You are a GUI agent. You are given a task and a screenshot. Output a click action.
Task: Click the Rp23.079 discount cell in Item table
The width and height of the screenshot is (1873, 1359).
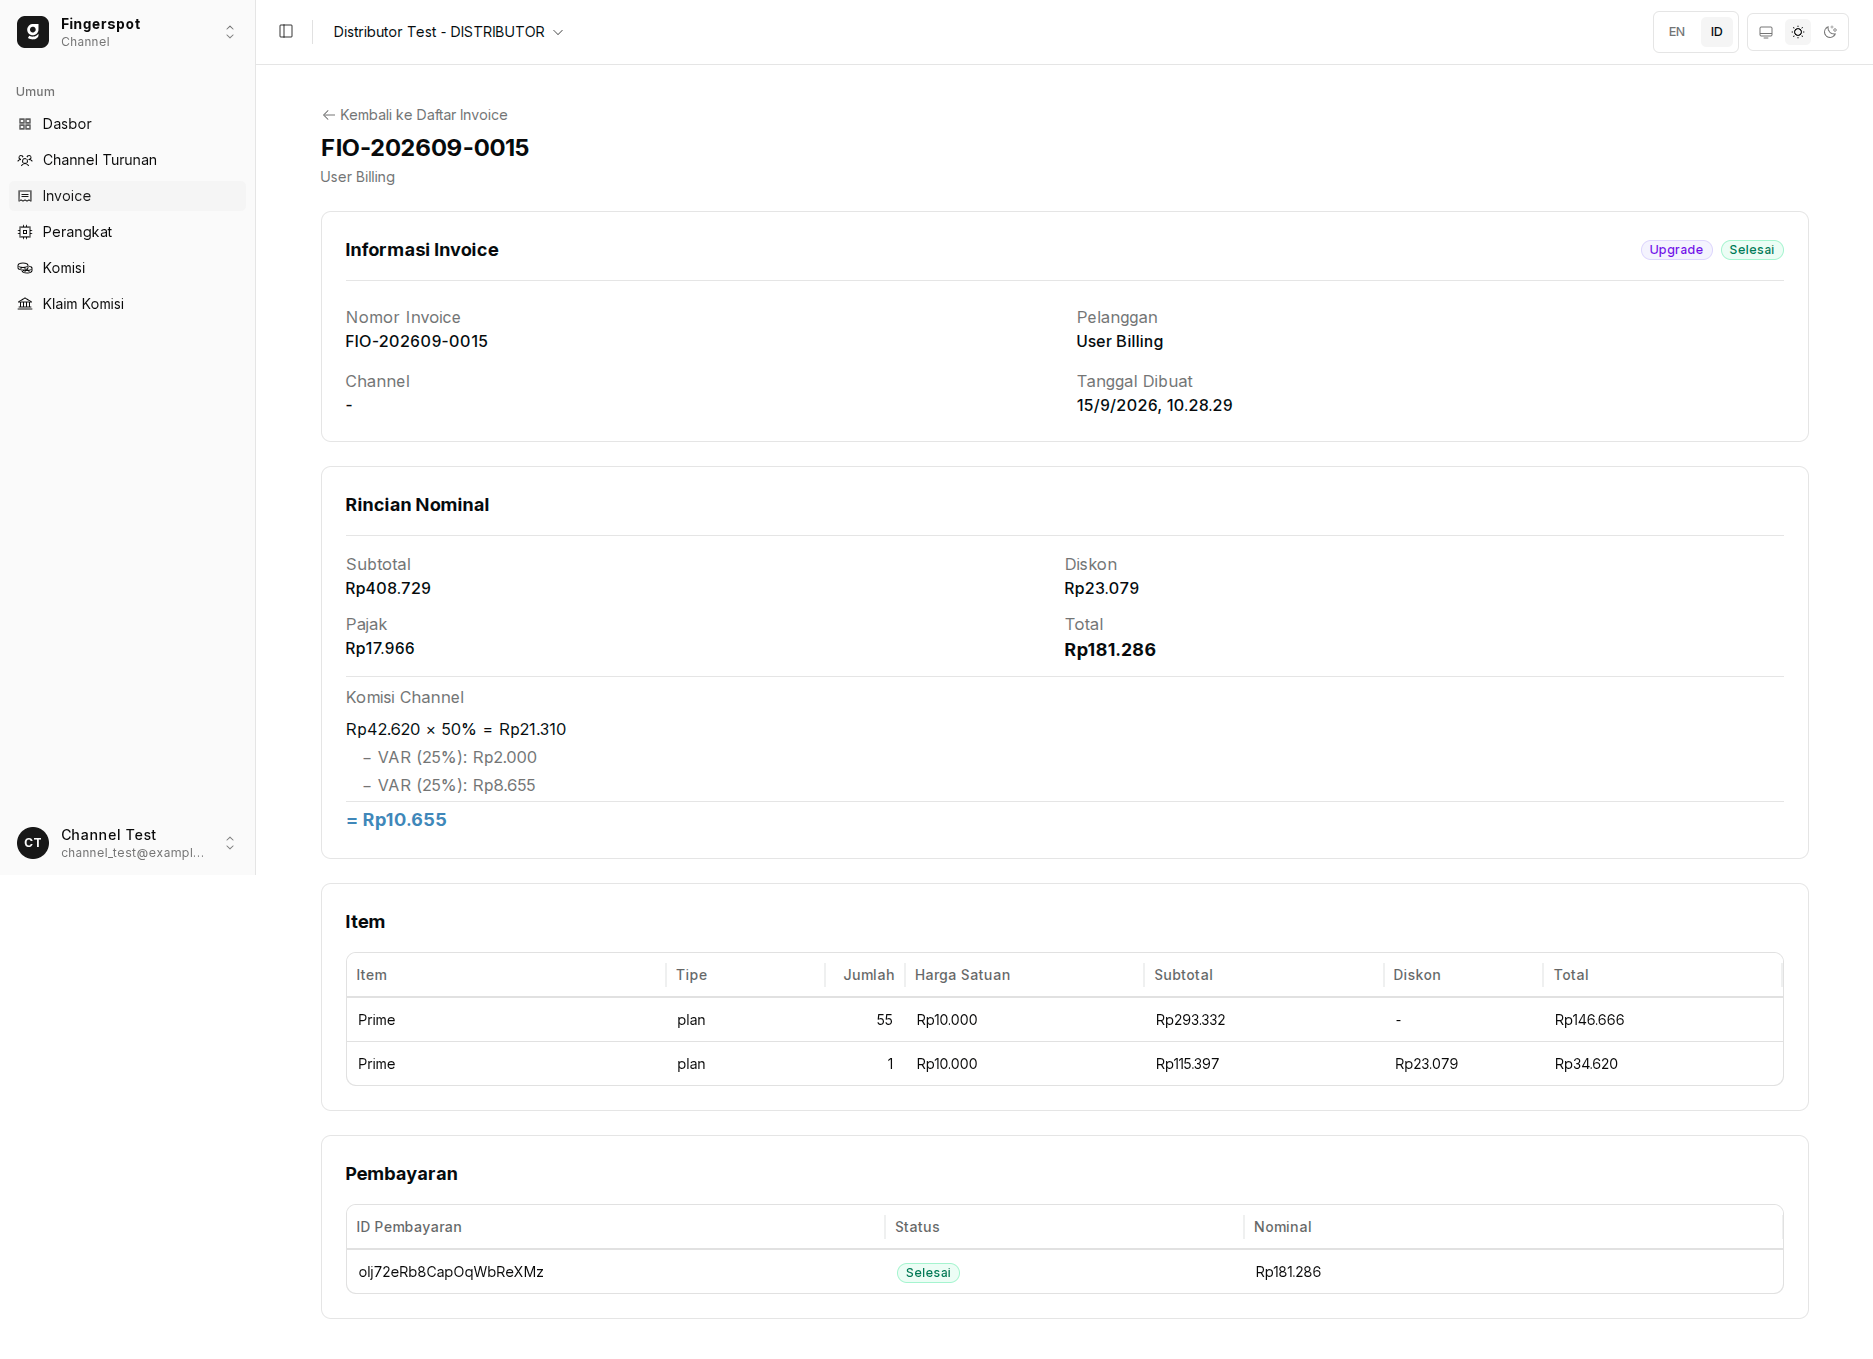pos(1427,1064)
